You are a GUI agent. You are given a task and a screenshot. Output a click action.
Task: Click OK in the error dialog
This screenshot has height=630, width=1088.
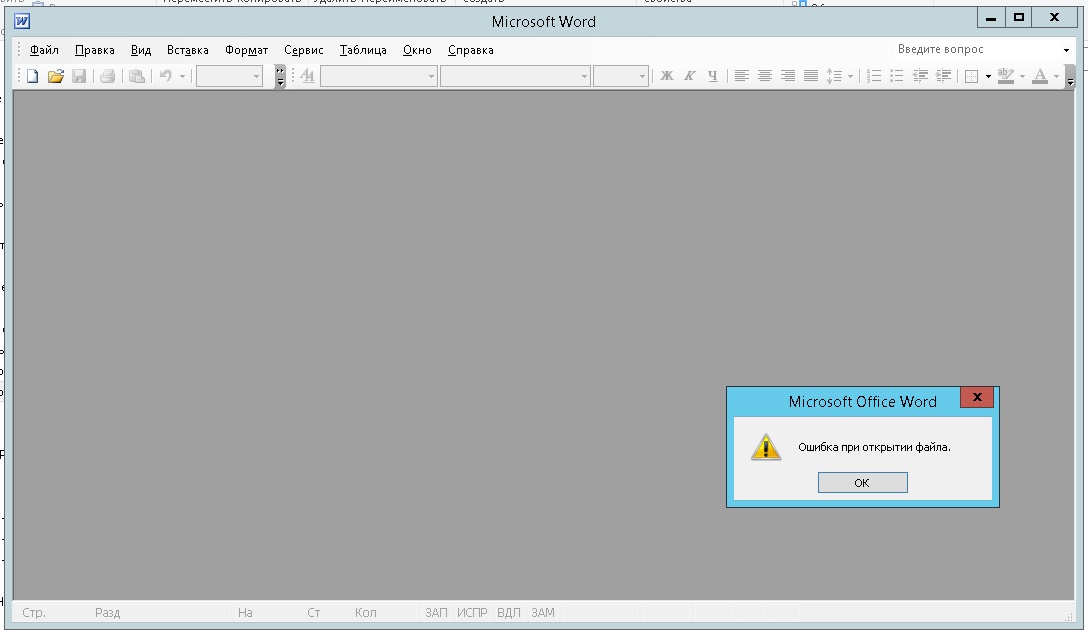862,483
